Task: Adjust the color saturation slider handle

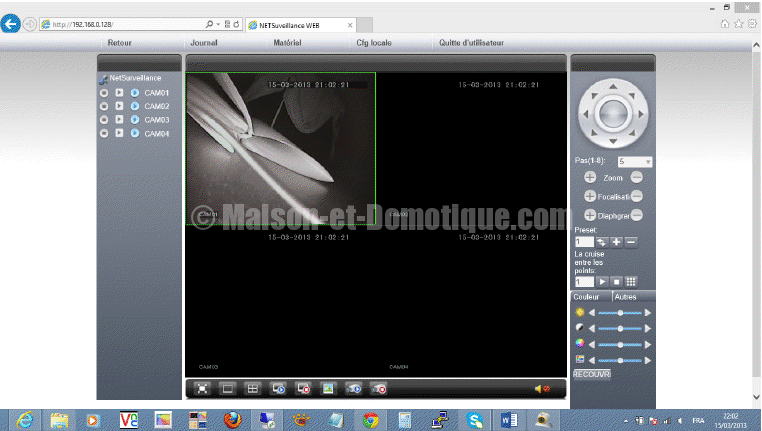Action: 620,345
